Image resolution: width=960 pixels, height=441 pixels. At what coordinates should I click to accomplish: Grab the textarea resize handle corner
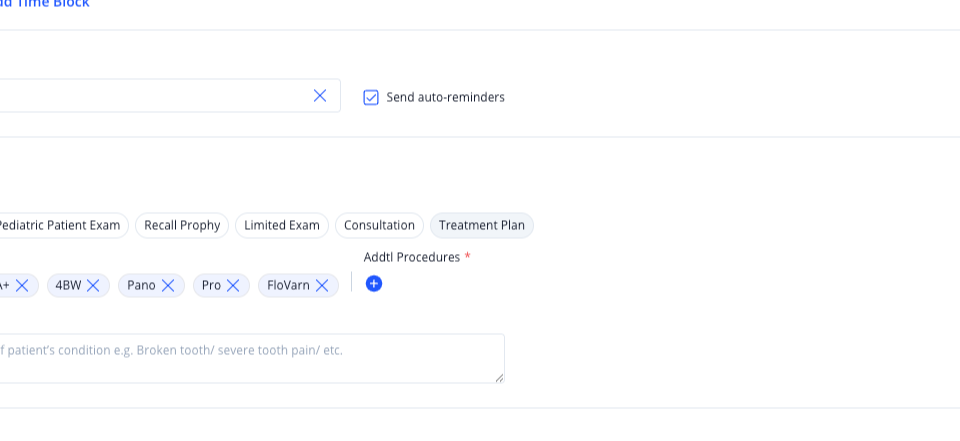500,379
